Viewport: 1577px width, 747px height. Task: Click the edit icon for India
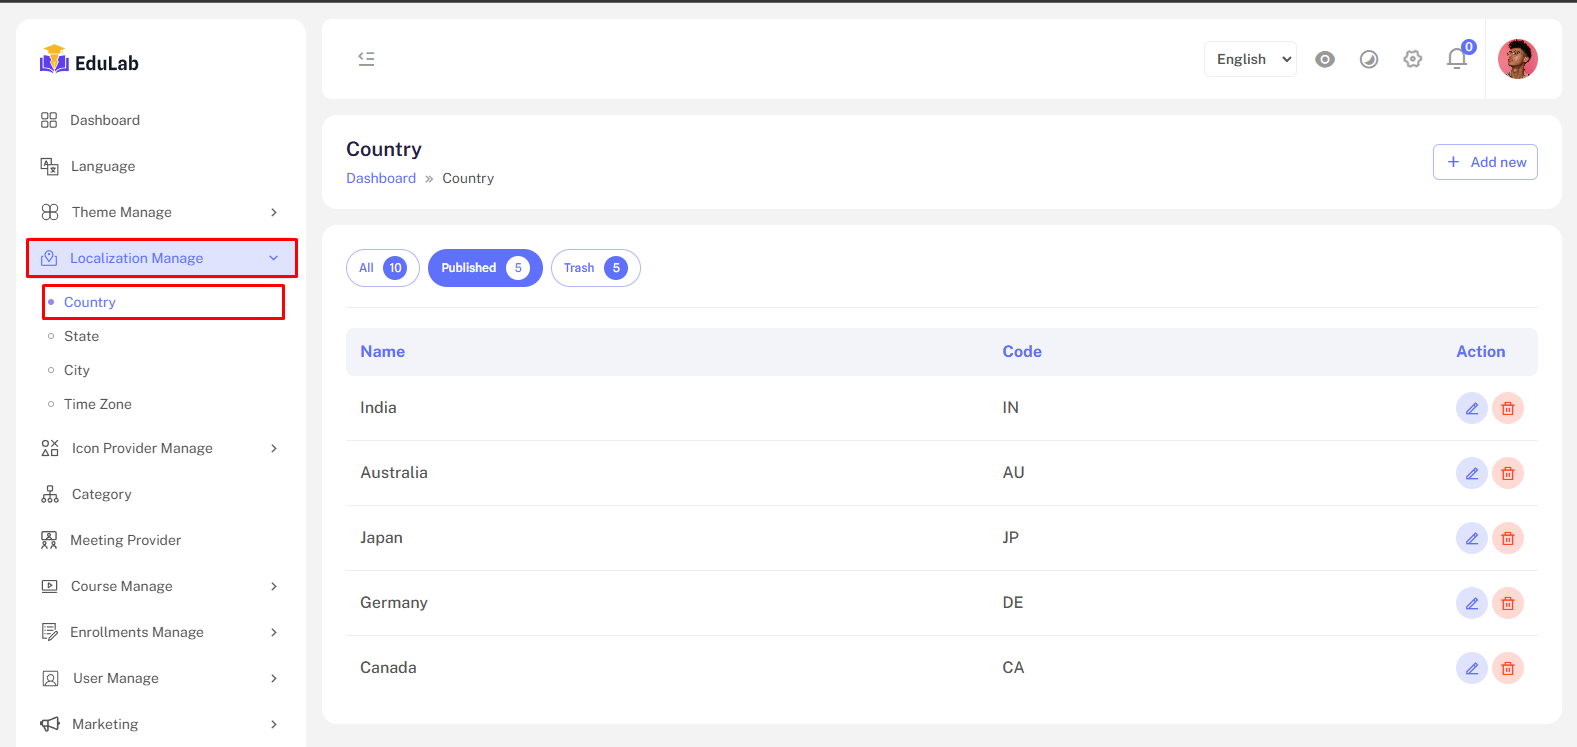[1471, 408]
